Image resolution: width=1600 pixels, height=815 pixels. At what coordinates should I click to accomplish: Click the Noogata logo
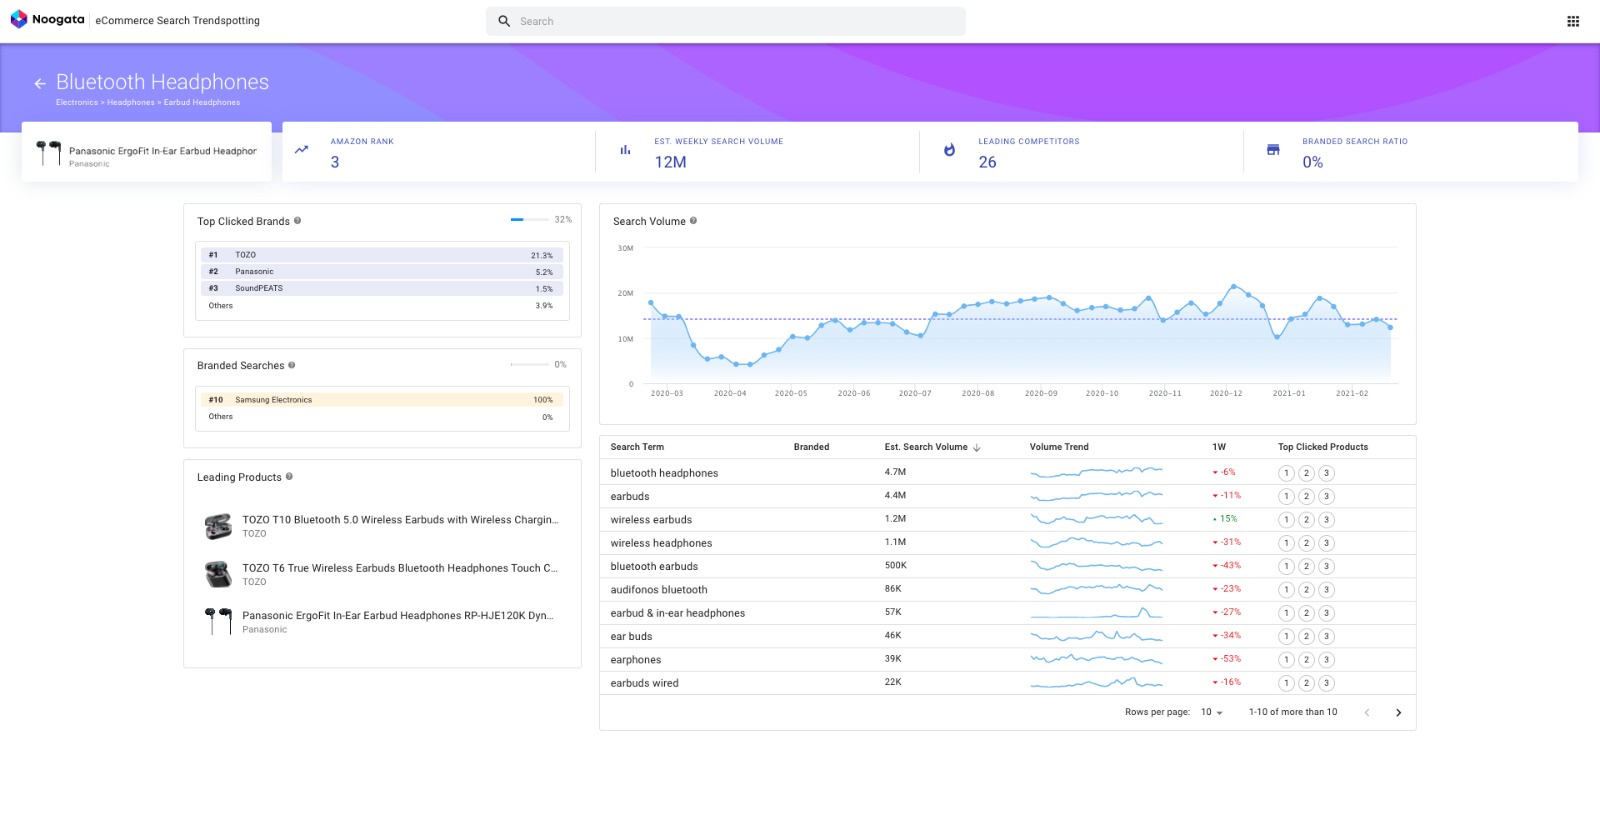click(47, 20)
